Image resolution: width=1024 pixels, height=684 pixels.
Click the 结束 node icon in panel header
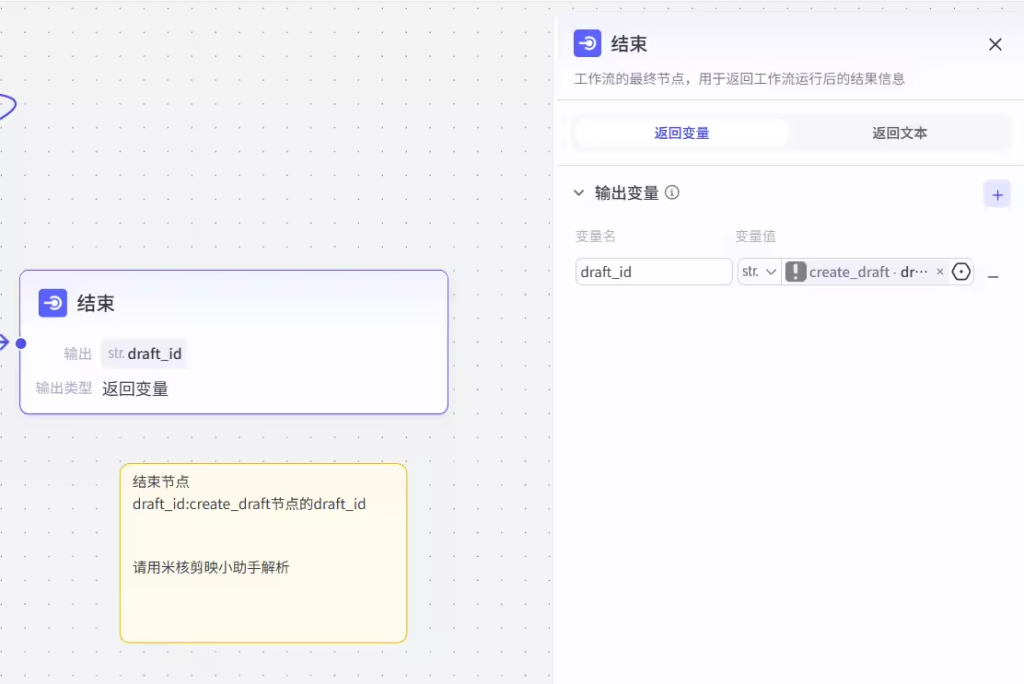(x=587, y=44)
